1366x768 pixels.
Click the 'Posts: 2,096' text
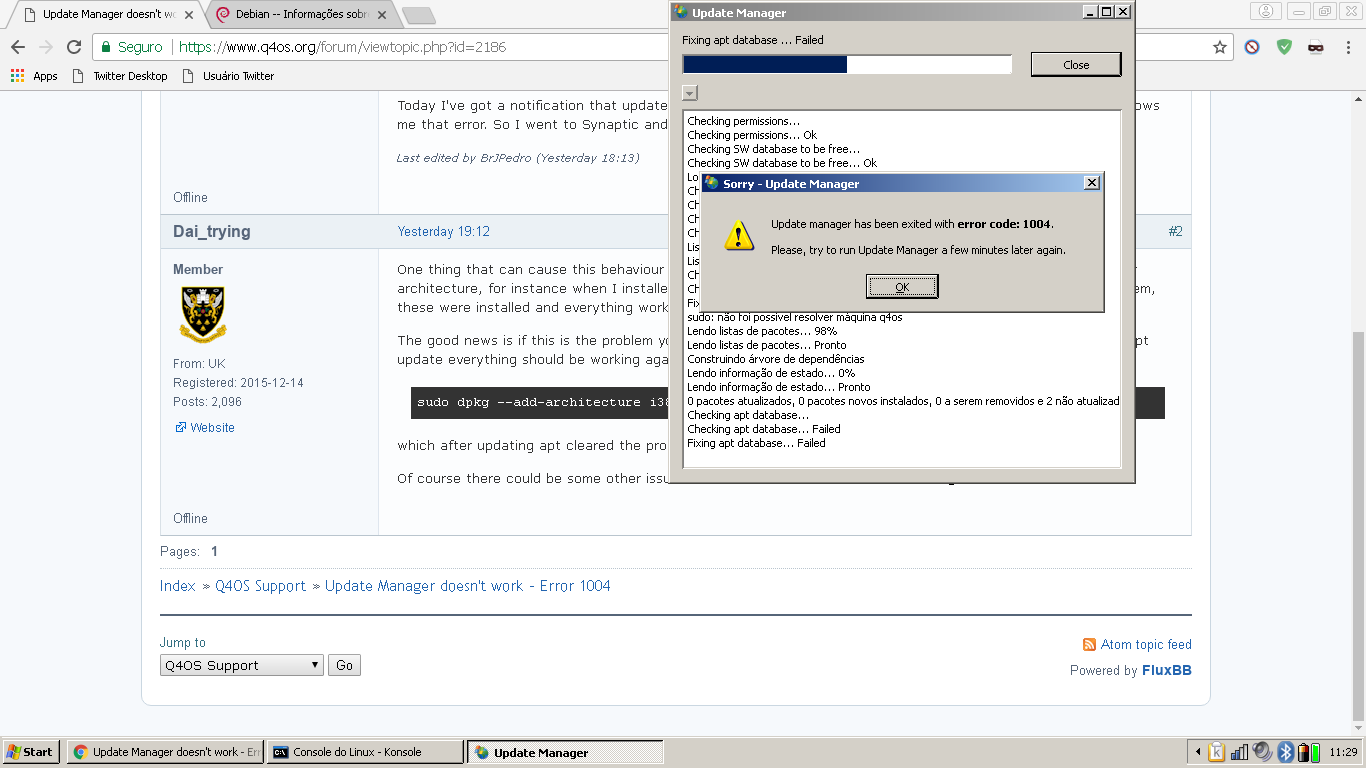click(x=207, y=402)
